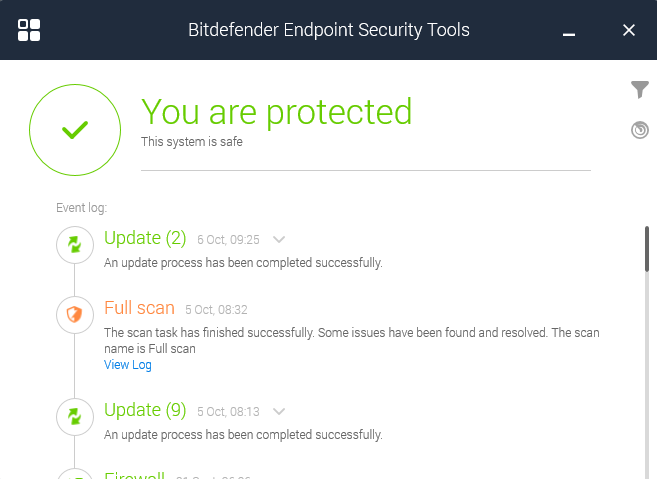Viewport: 657px width, 479px height.
Task: Close the Bitdefender Endpoint Security window
Action: pyautogui.click(x=629, y=30)
